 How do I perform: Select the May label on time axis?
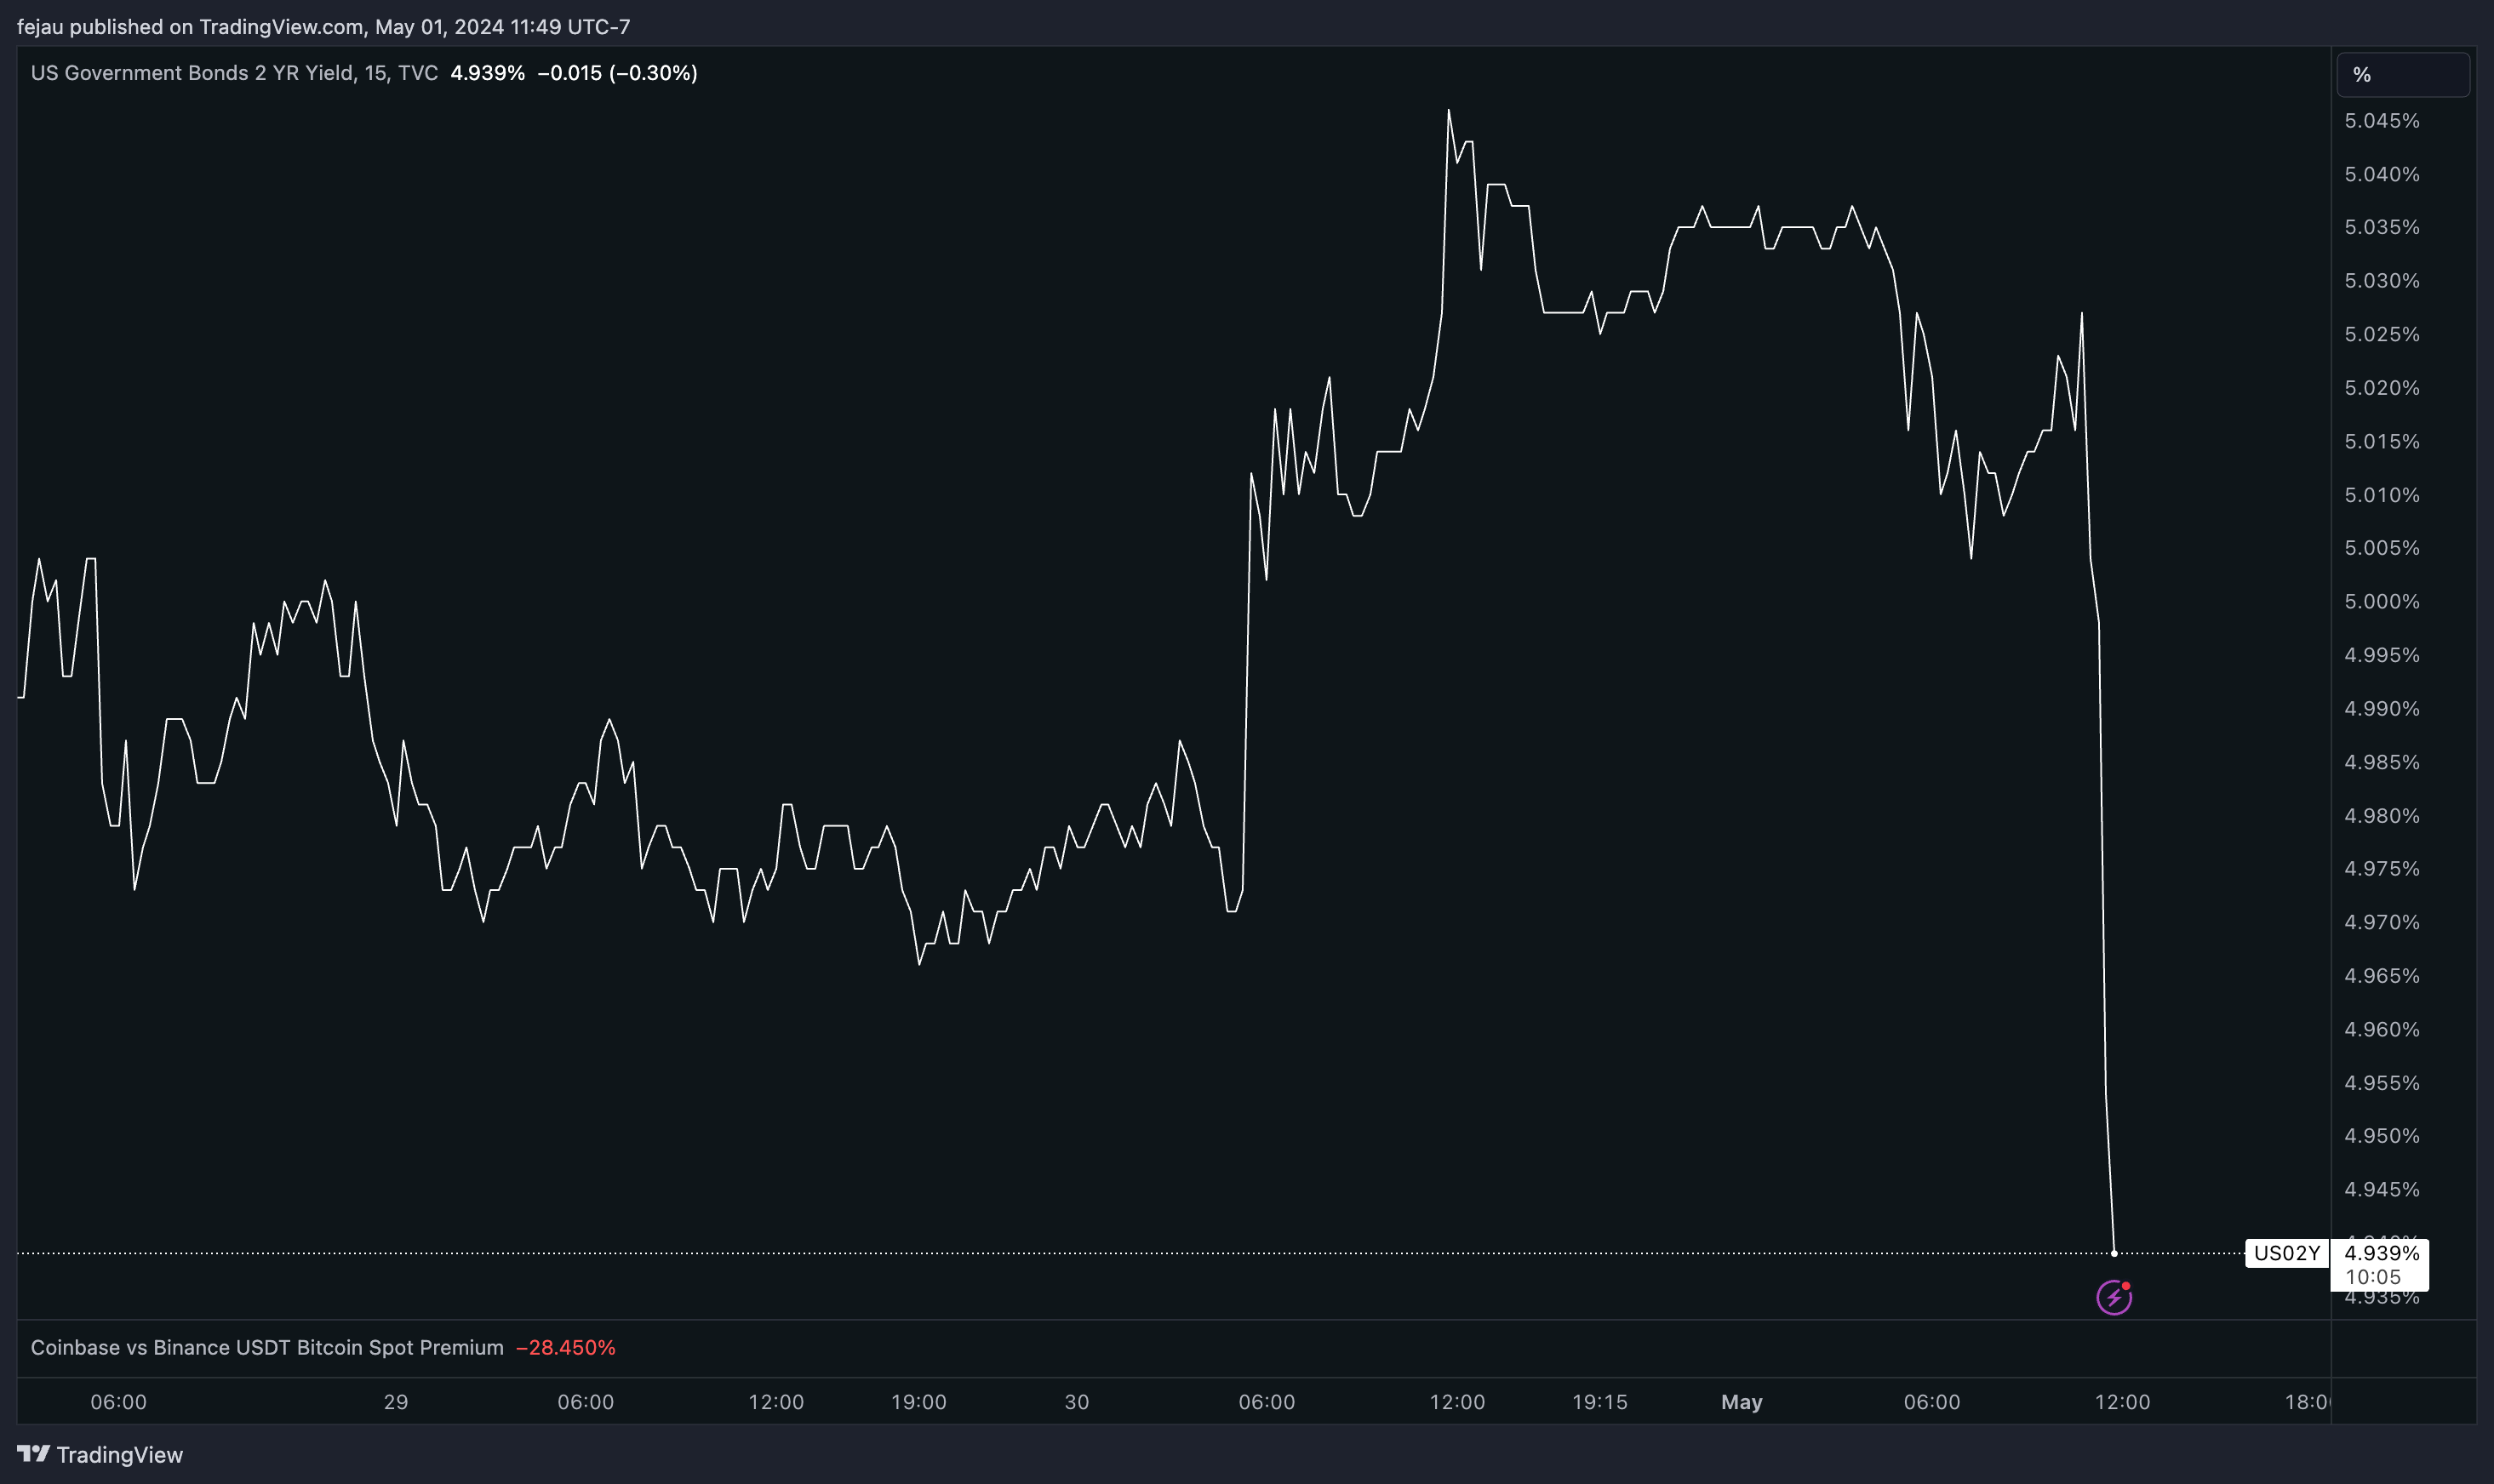[1741, 1402]
